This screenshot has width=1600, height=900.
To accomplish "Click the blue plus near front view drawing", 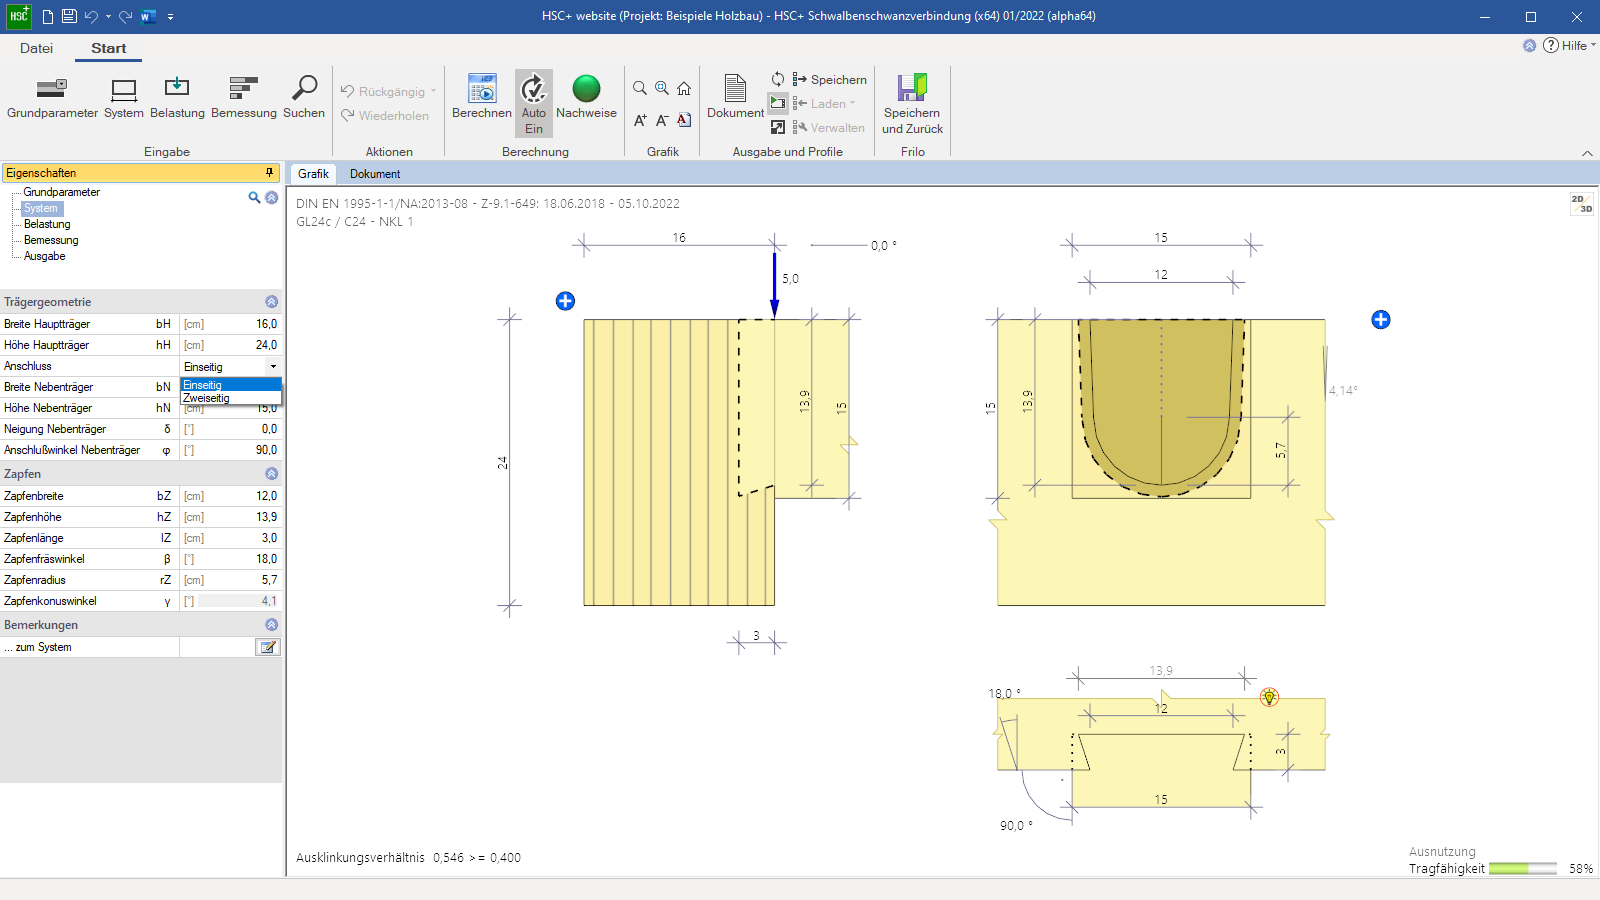I will pos(1381,320).
